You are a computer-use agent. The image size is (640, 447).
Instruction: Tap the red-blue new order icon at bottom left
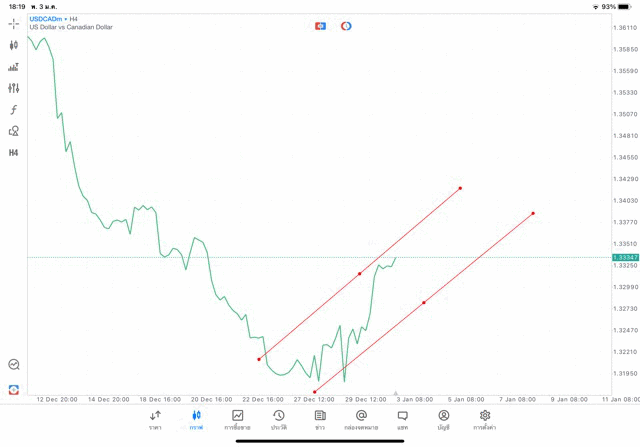click(x=14, y=389)
